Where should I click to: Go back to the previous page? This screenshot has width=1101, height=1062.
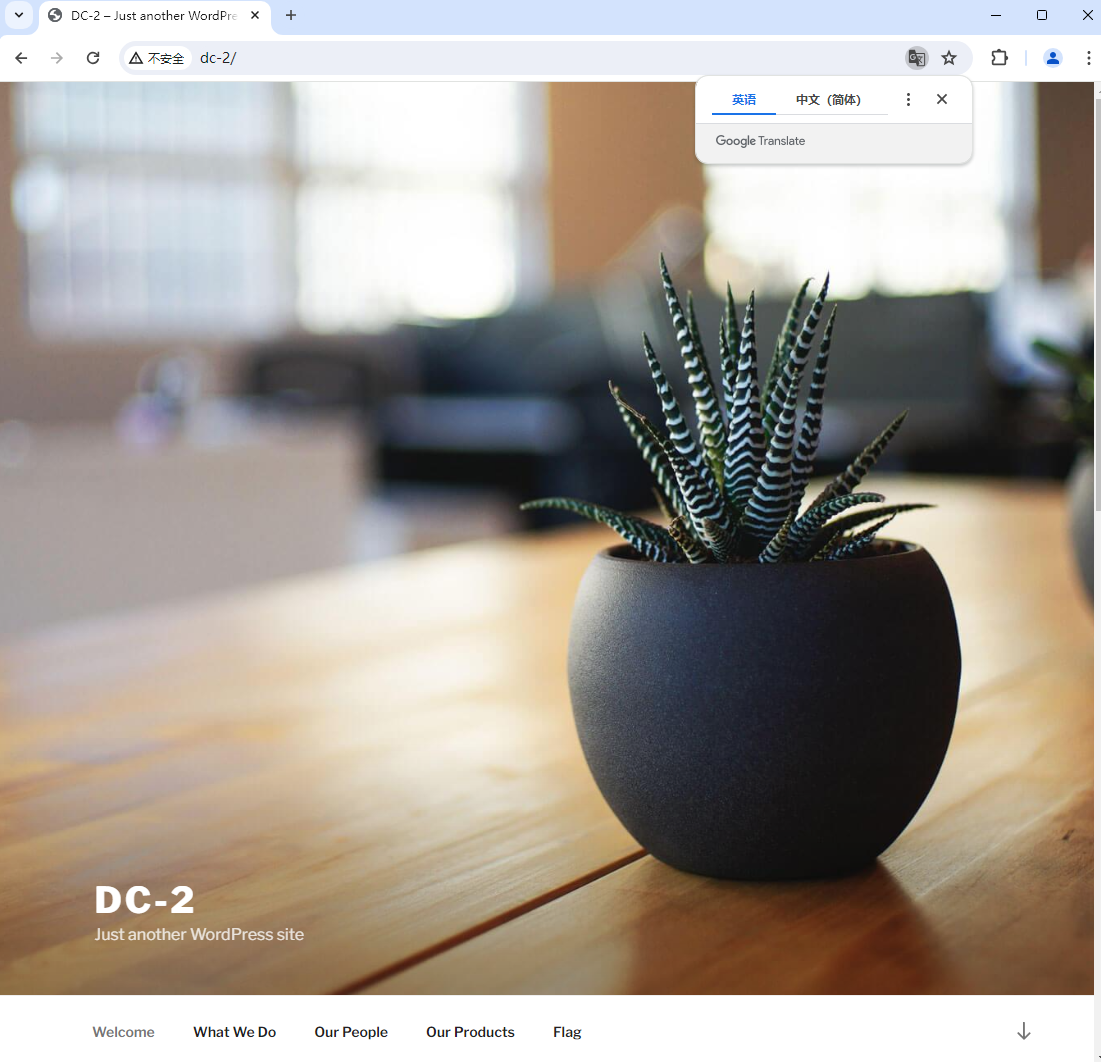21,58
